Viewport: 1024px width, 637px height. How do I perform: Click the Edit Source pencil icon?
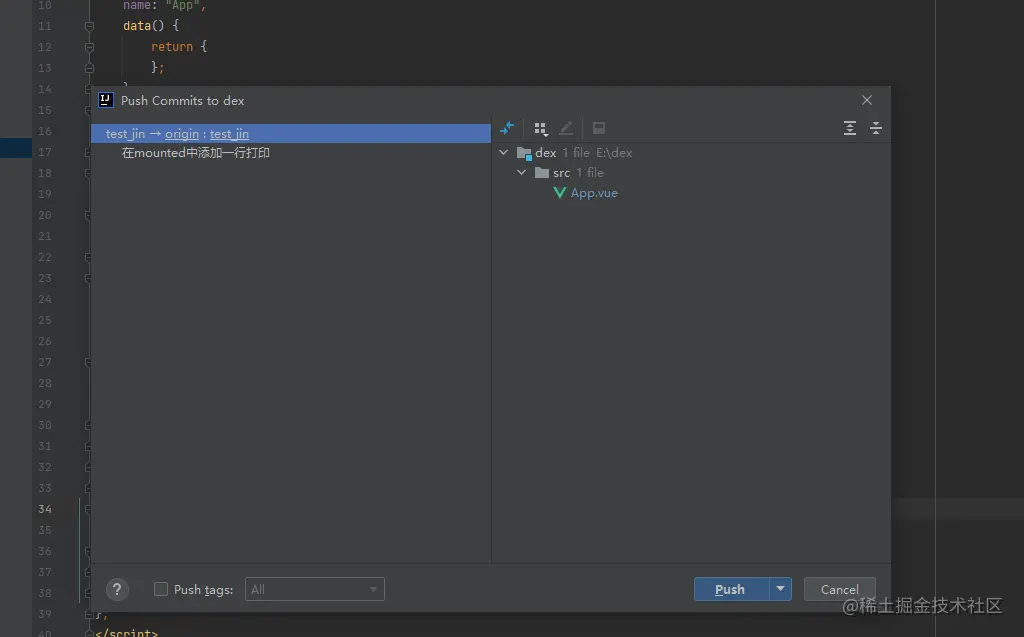(x=566, y=128)
